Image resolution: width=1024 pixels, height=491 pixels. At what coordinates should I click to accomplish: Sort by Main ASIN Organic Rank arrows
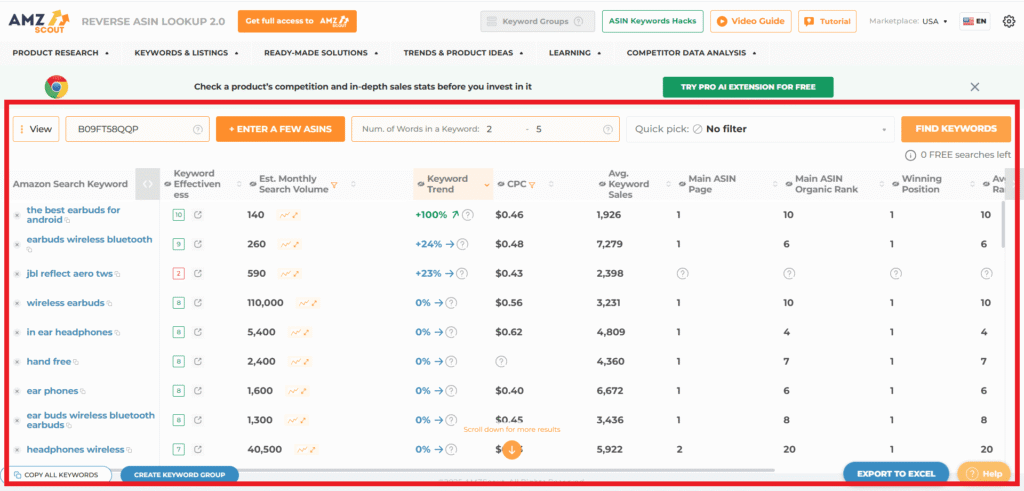[x=883, y=185]
